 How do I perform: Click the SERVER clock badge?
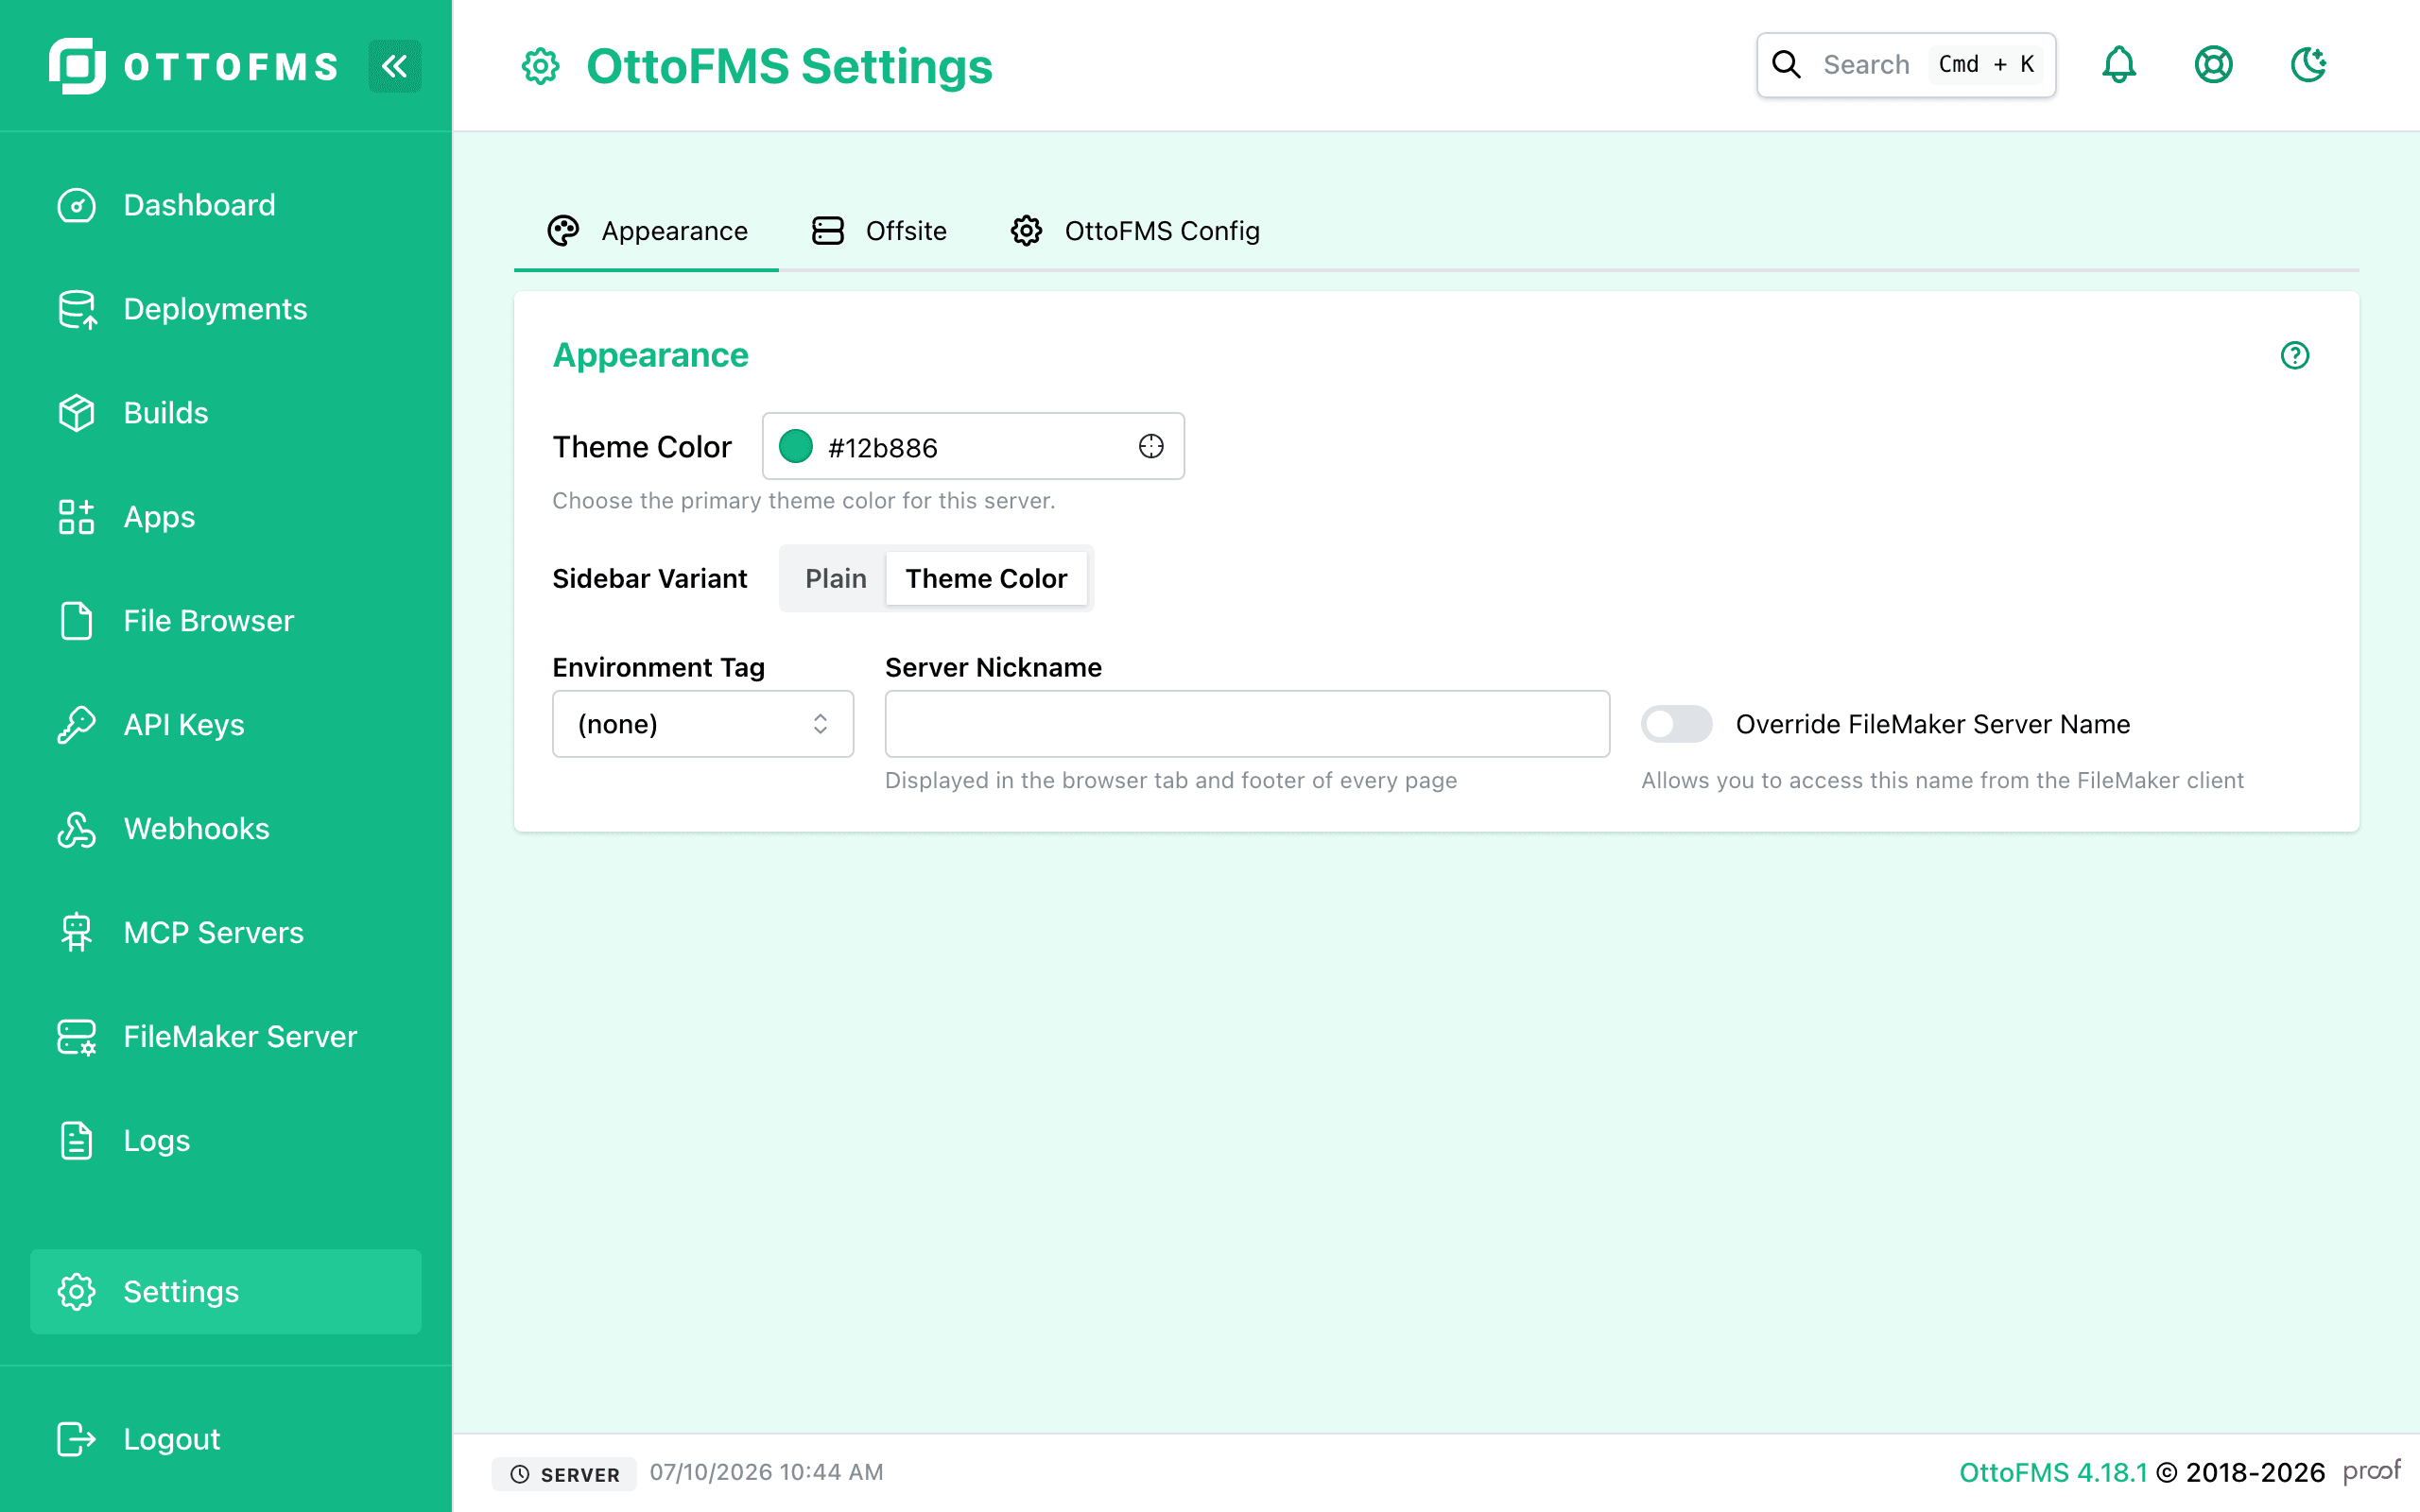coord(564,1474)
